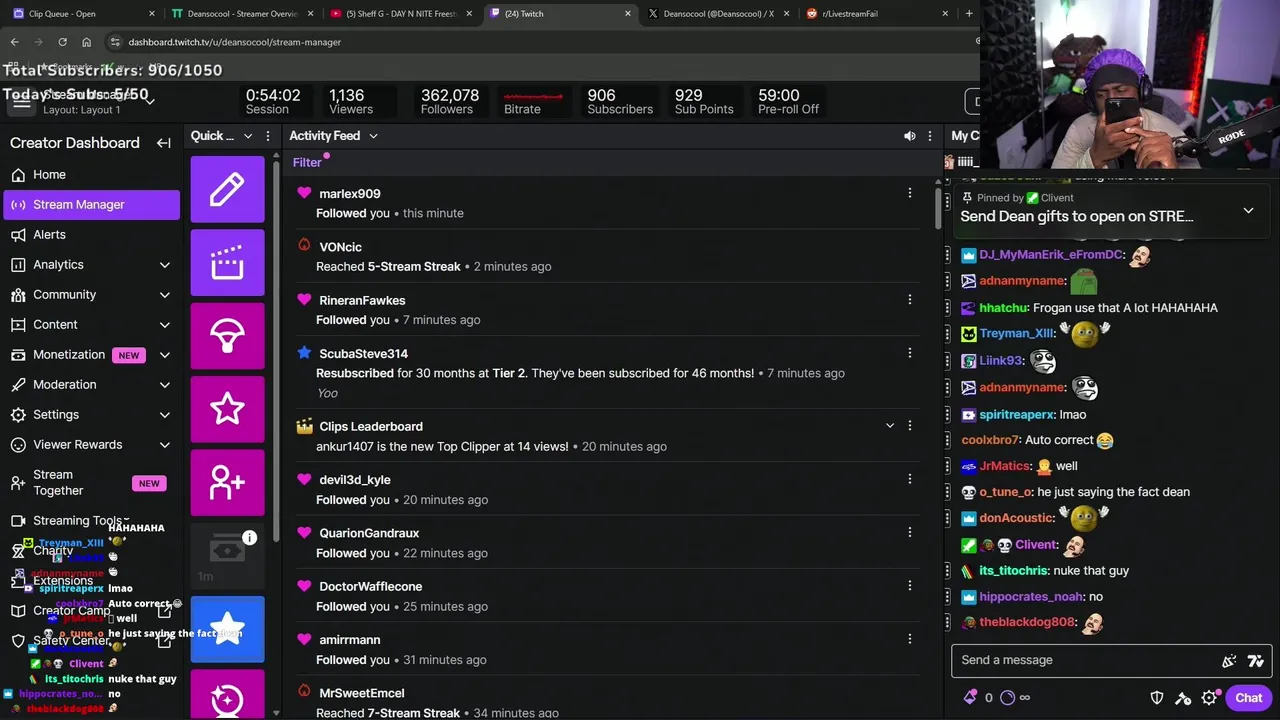Click the add-user quick action tile

[227, 483]
